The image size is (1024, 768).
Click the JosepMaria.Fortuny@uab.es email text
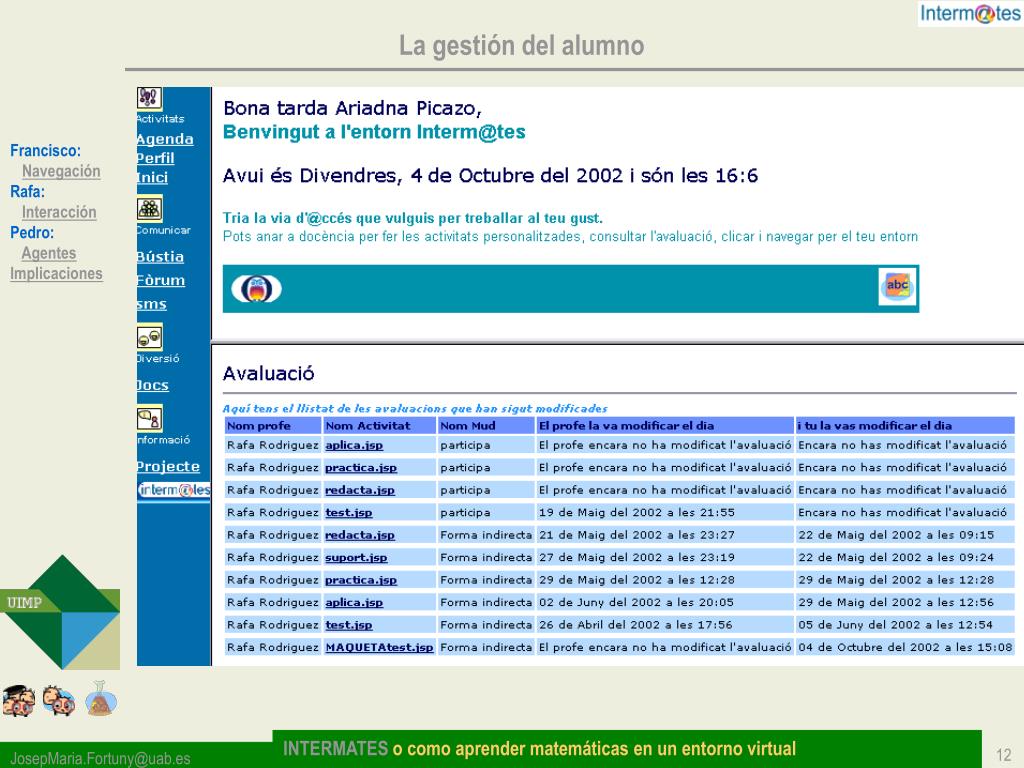(100, 758)
